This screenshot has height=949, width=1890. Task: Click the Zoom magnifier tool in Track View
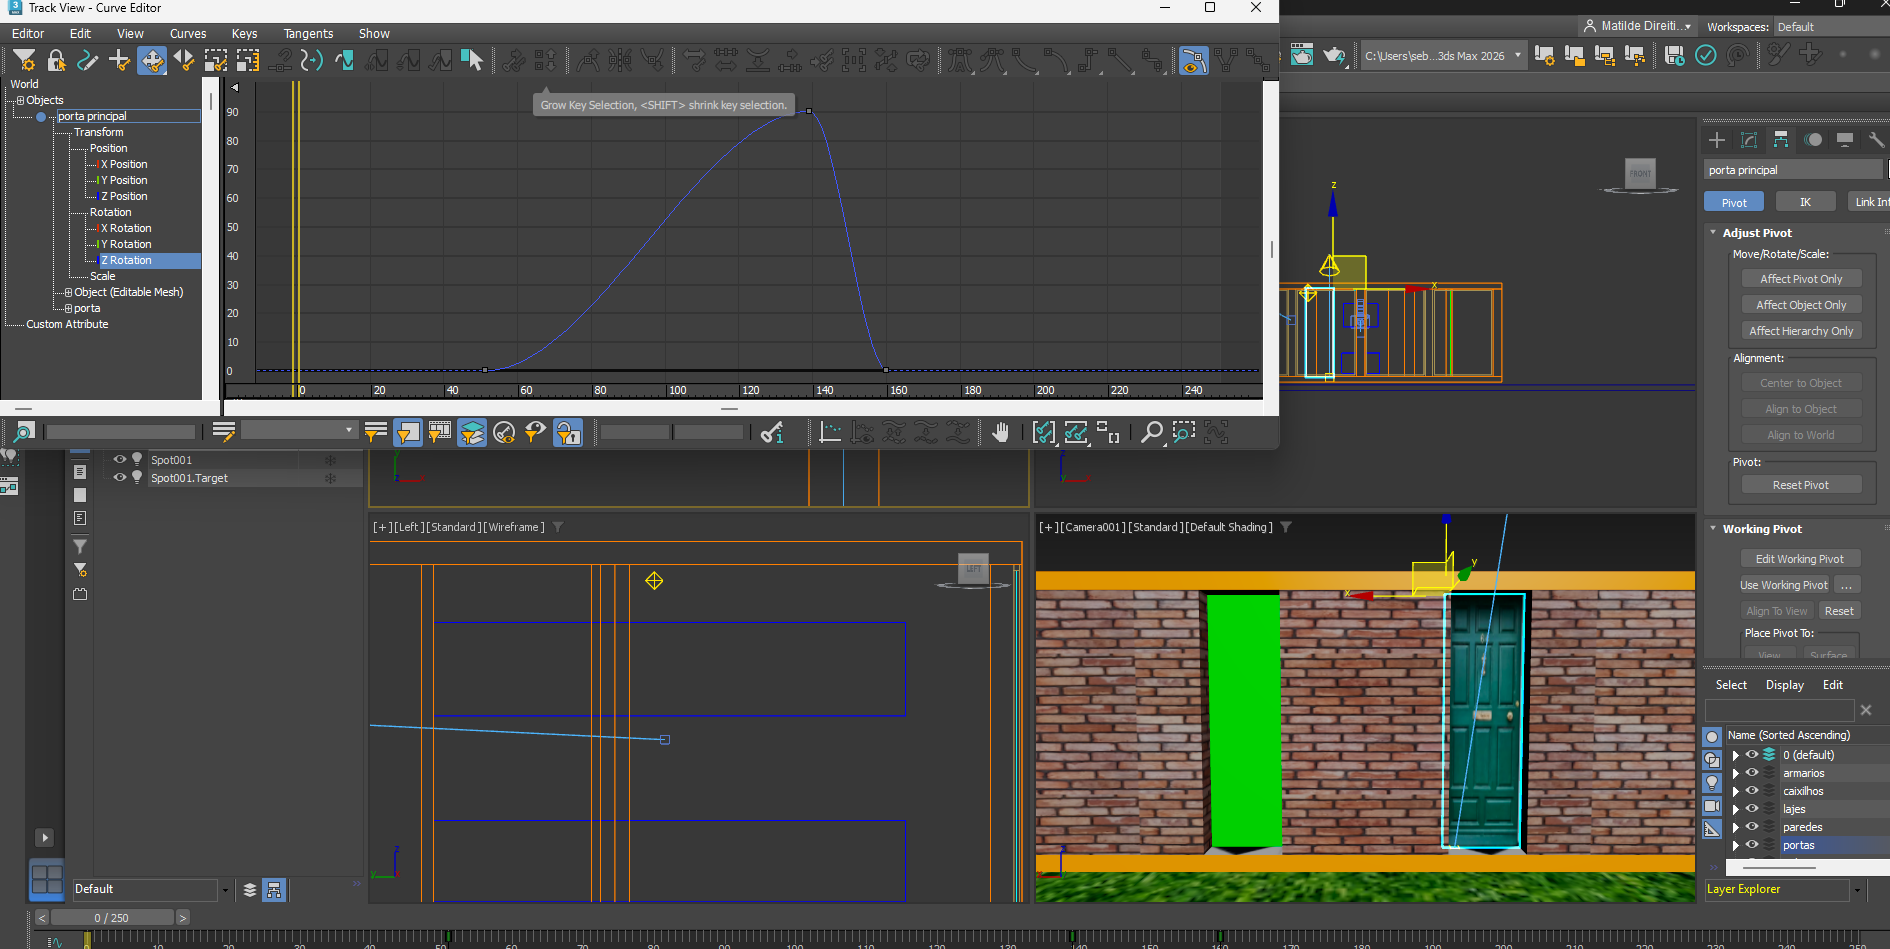point(1151,432)
